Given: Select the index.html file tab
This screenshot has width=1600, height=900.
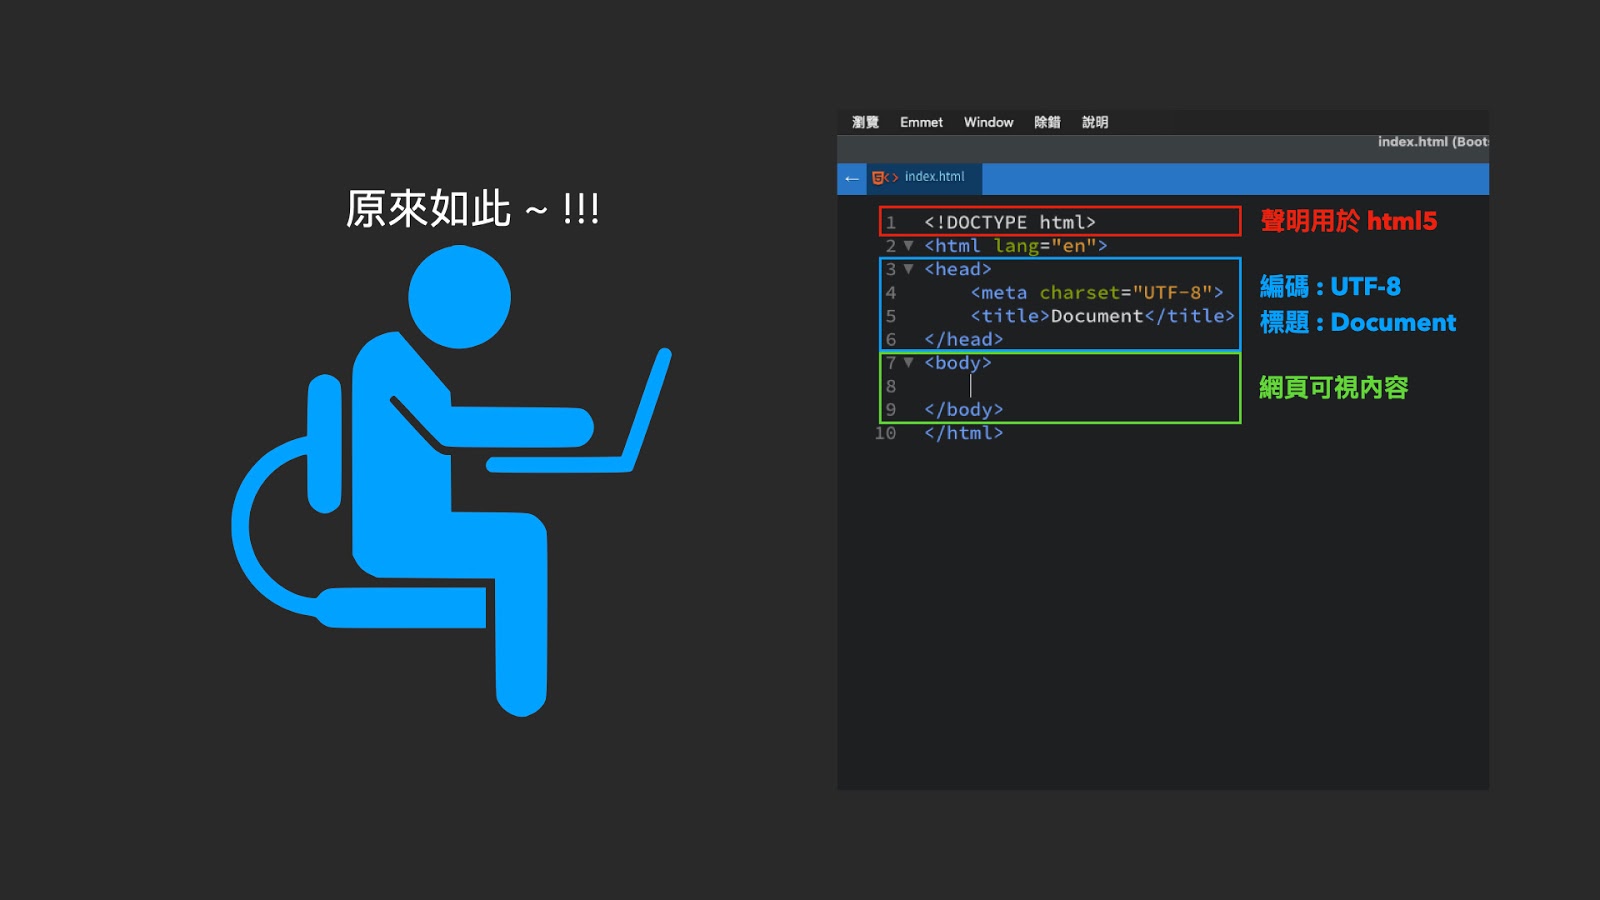Looking at the screenshot, I should coord(924,178).
